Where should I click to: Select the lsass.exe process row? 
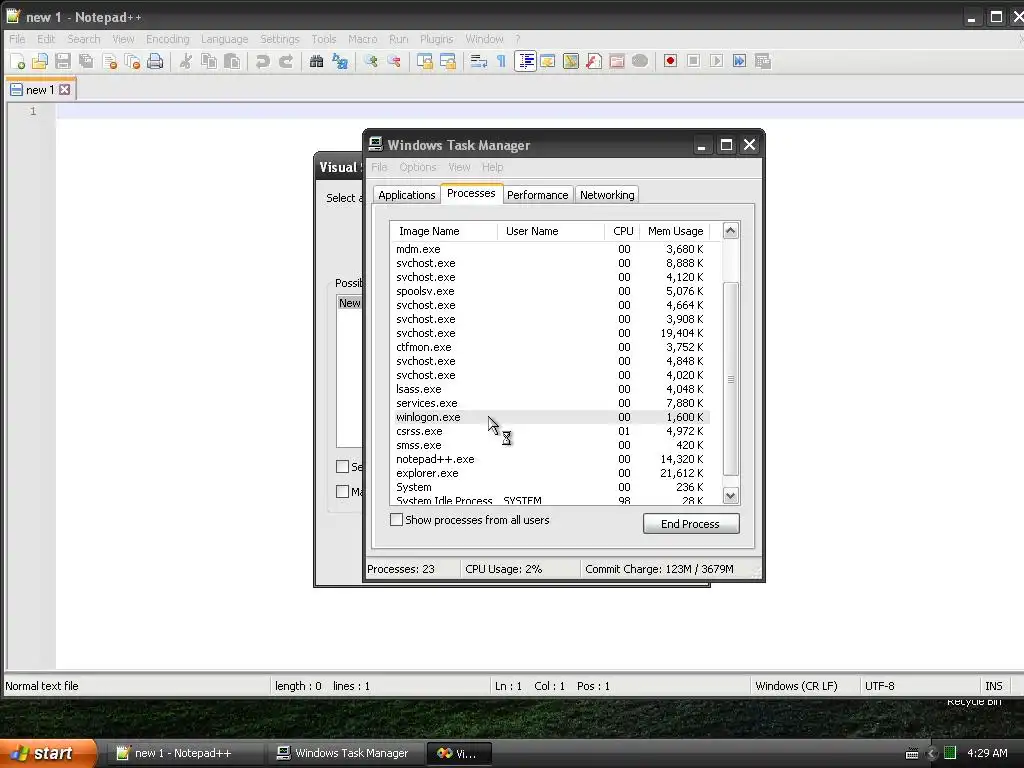click(551, 389)
